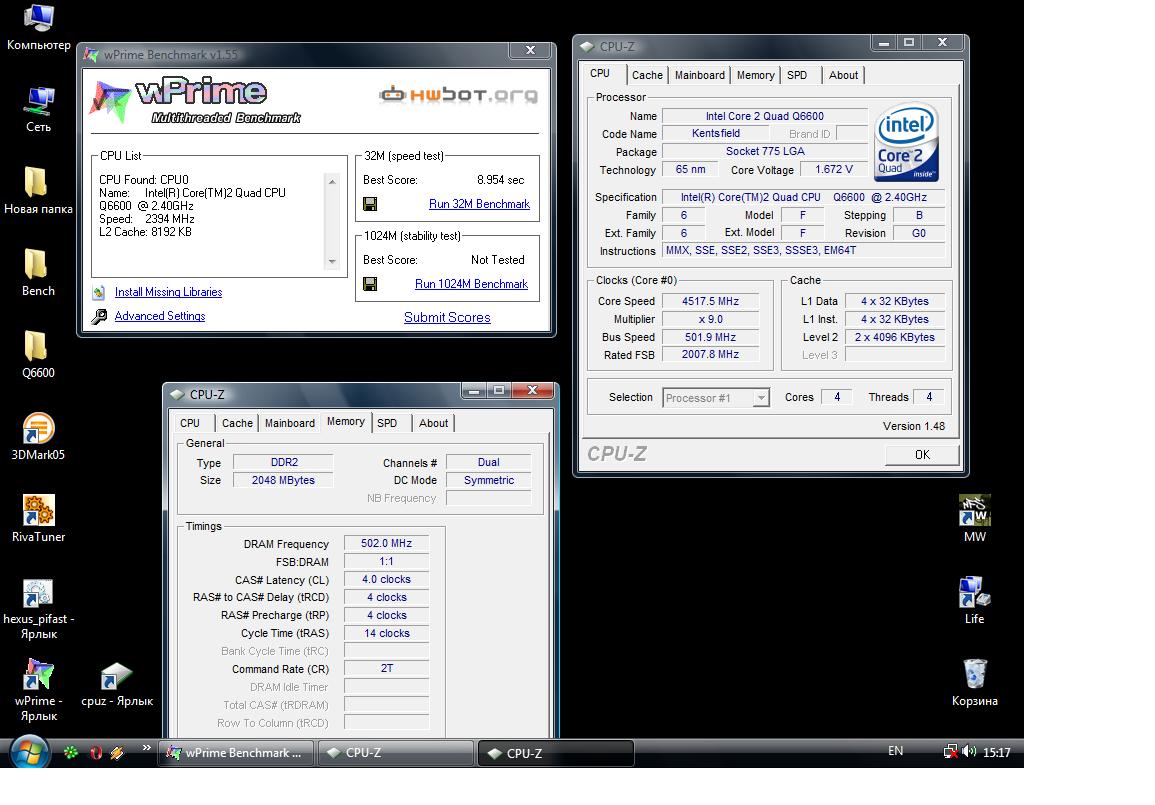Switch to About tab in lower CPU-Z window

433,423
